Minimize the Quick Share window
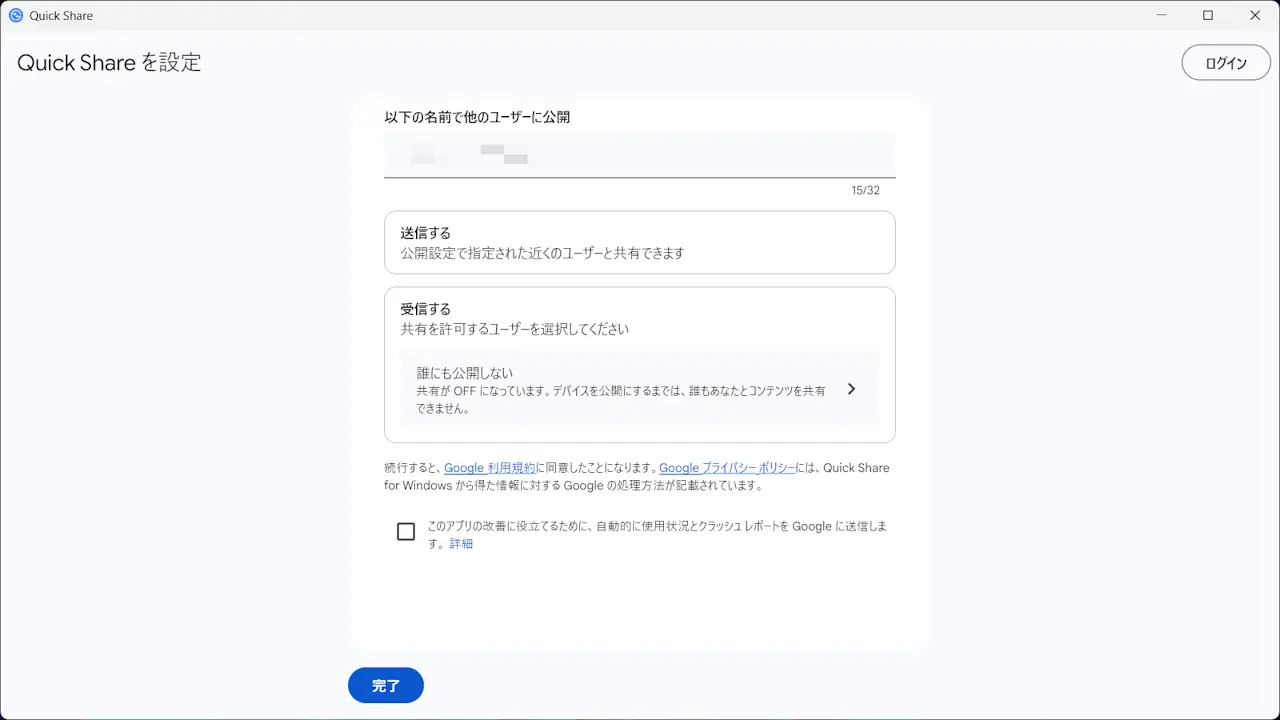This screenshot has height=720, width=1280. click(x=1162, y=15)
